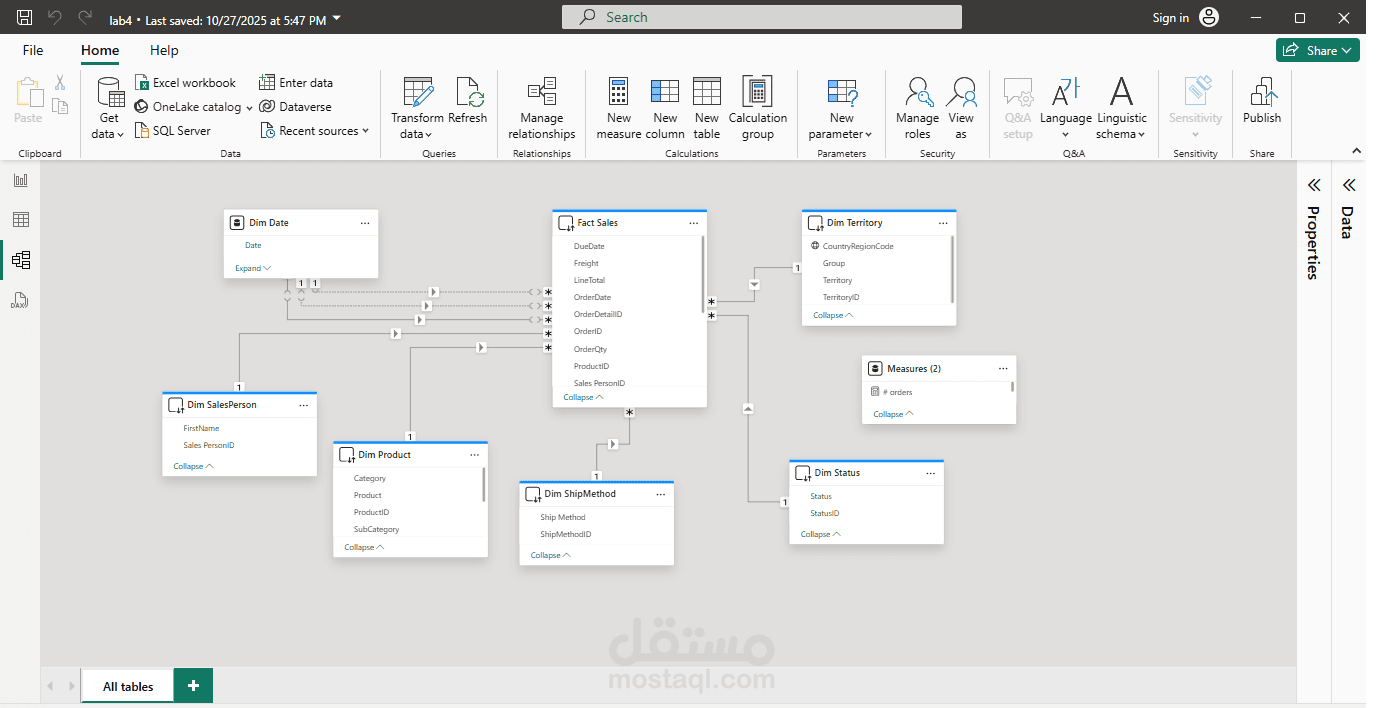
Task: Collapse the Dim SalesPerson table
Action: click(x=193, y=466)
